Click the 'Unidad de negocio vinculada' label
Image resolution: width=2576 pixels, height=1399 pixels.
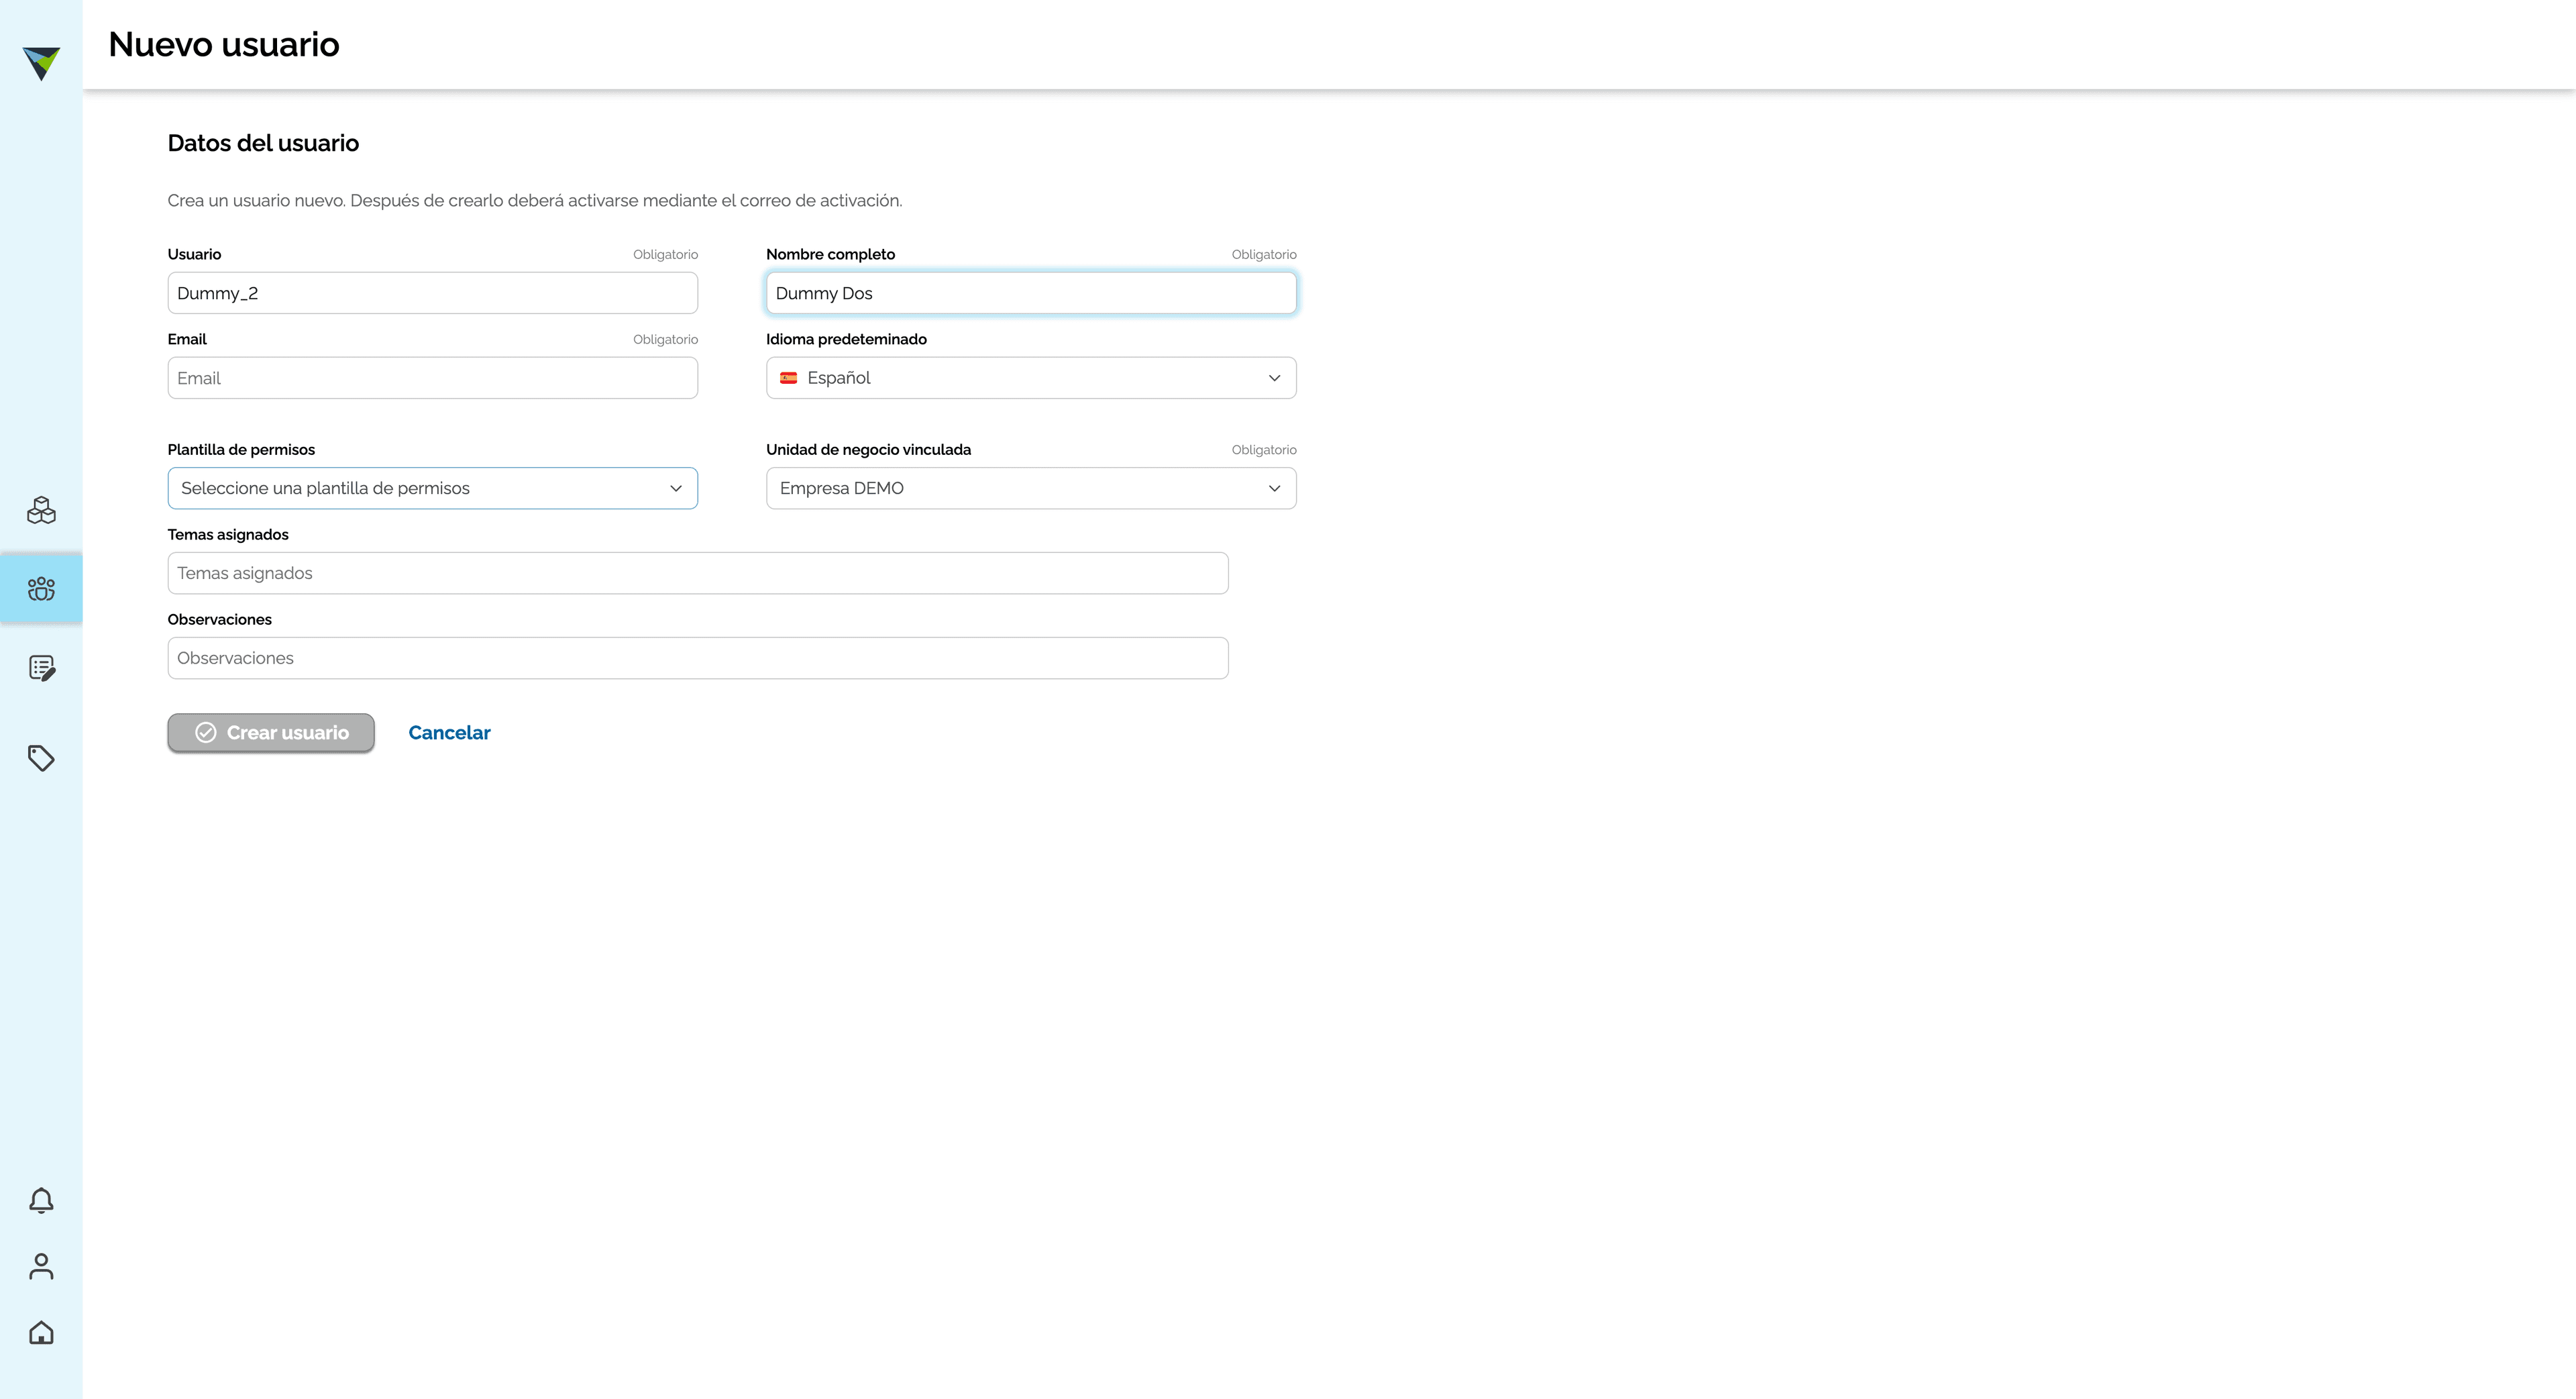[868, 450]
